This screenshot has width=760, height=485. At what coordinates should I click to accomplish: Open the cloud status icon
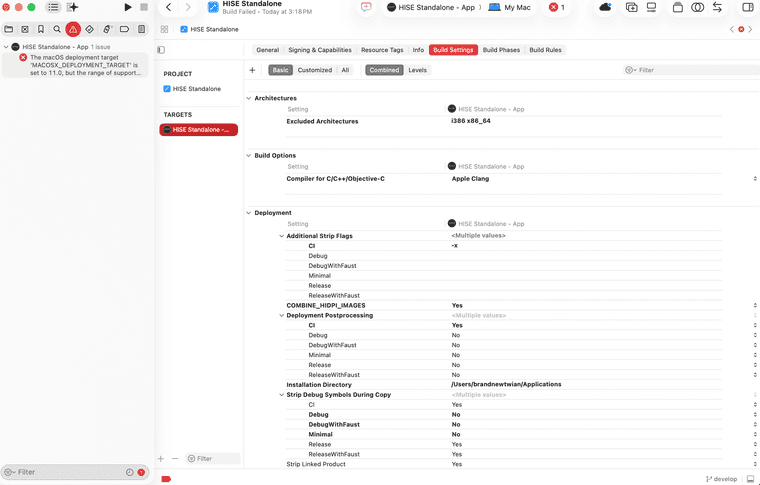pyautogui.click(x=605, y=7)
